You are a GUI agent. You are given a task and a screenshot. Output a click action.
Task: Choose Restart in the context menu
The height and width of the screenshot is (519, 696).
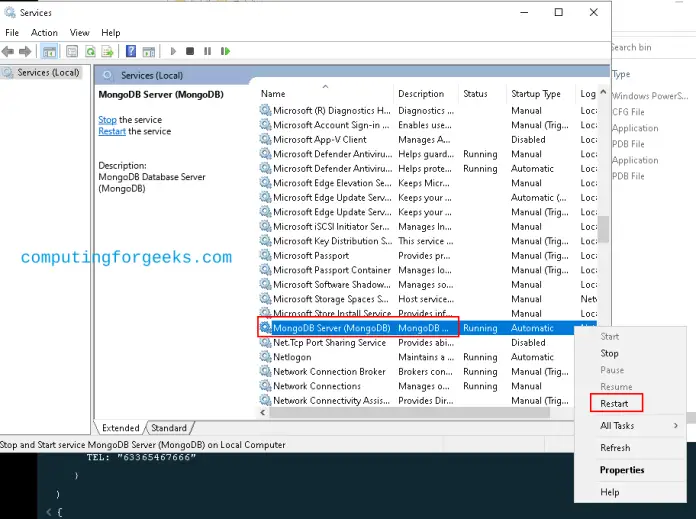pos(614,404)
